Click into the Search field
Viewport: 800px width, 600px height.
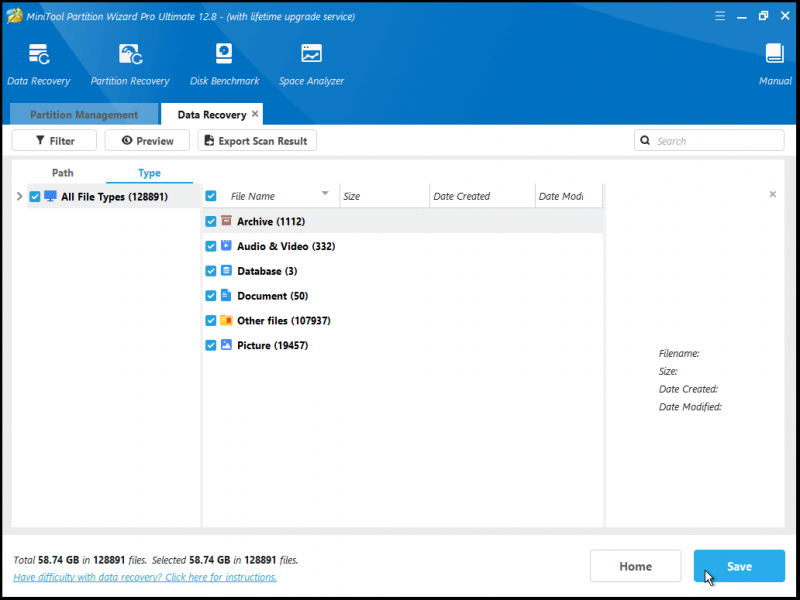[x=709, y=140]
